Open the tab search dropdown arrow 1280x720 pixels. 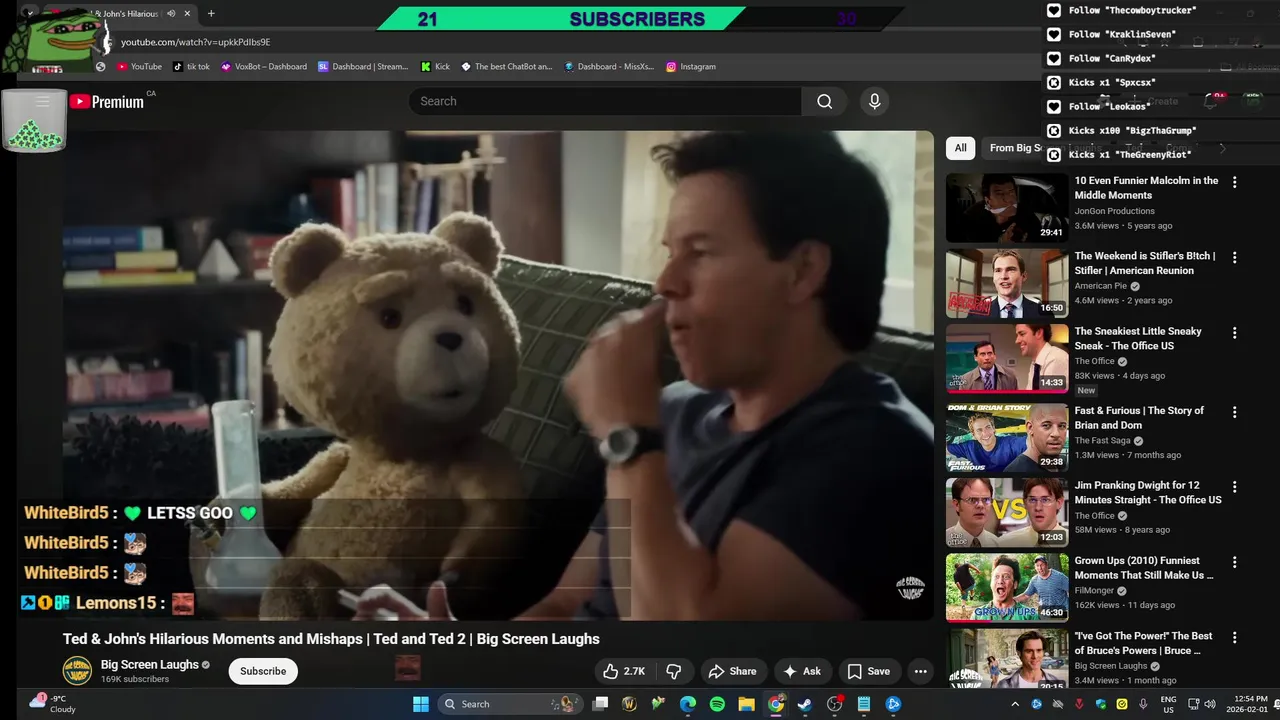click(x=30, y=14)
